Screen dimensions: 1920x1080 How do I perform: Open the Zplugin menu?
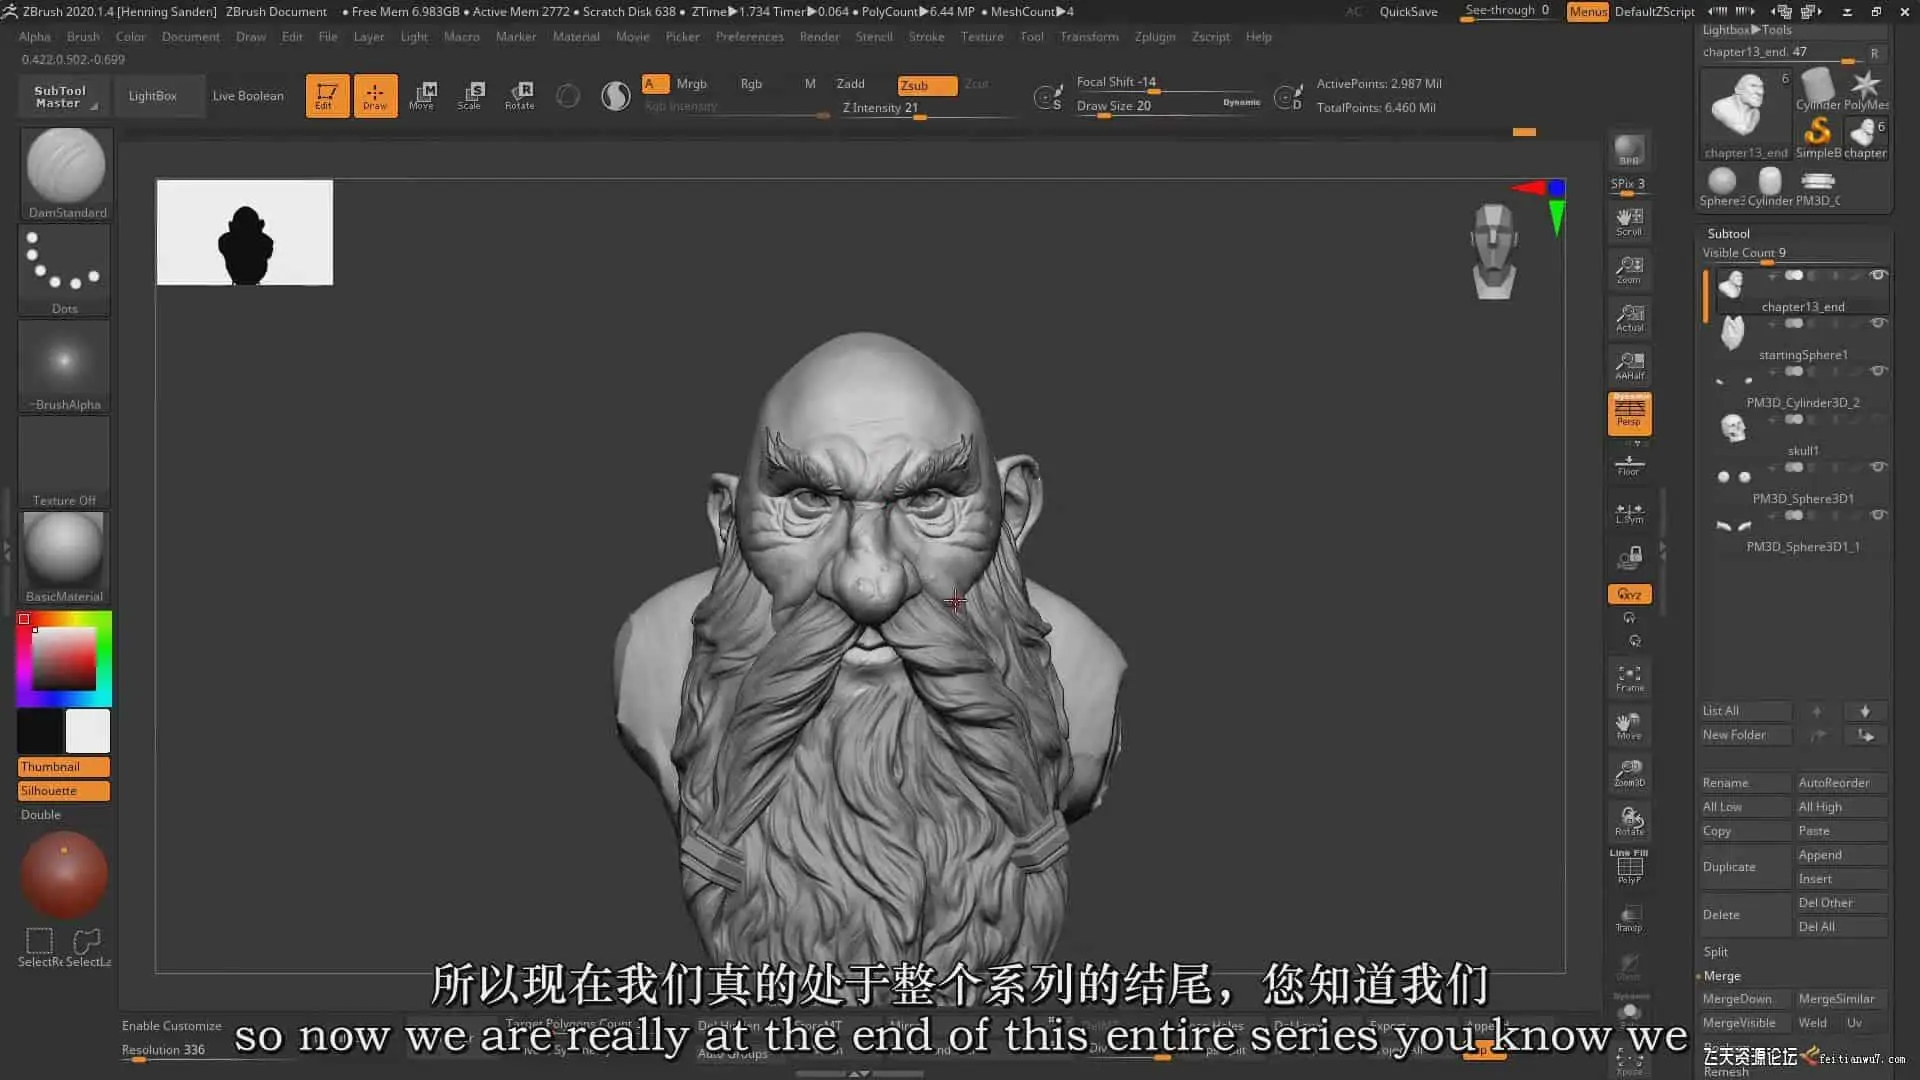click(x=1154, y=37)
